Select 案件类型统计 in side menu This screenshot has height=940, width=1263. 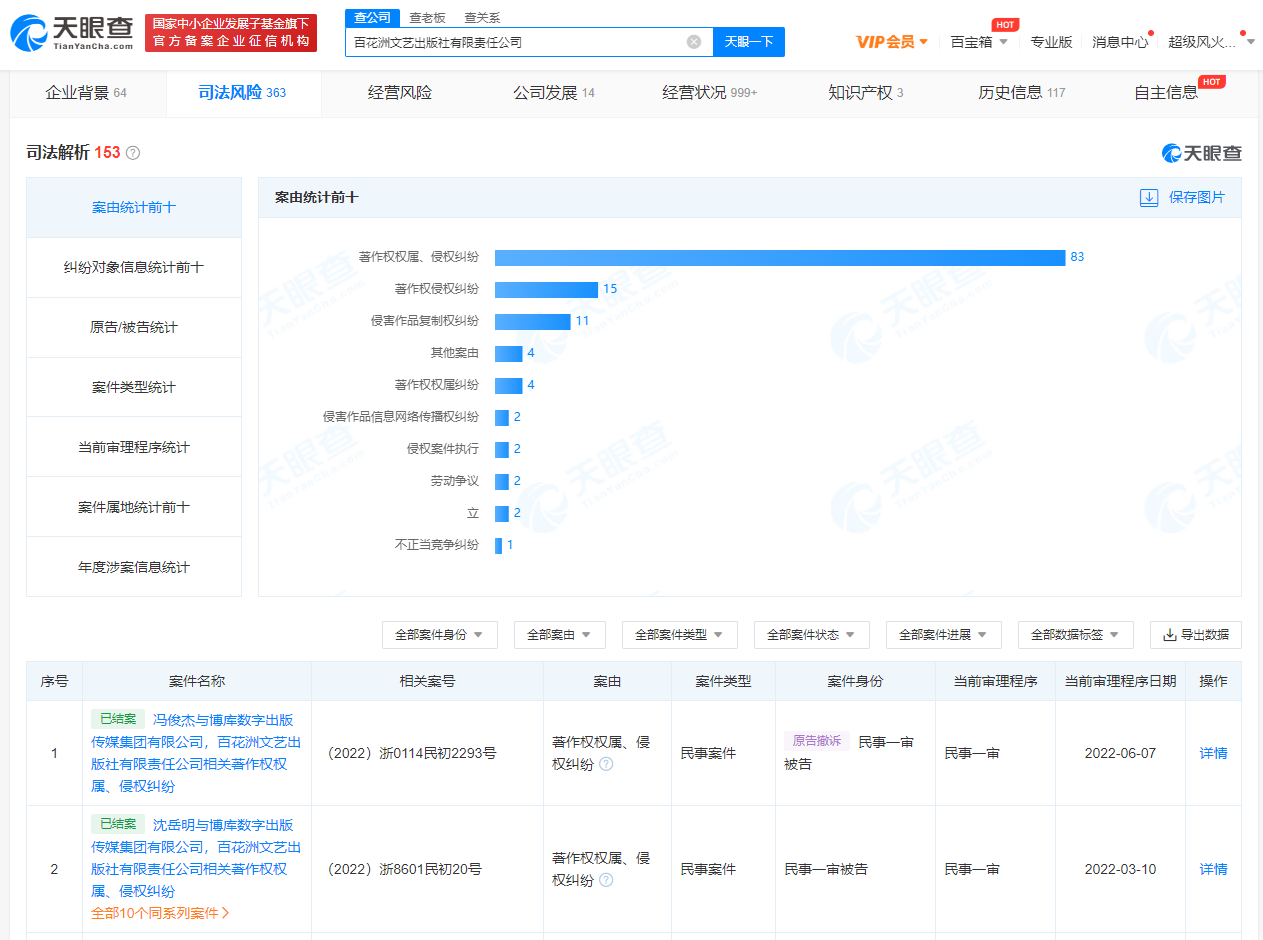coord(134,387)
